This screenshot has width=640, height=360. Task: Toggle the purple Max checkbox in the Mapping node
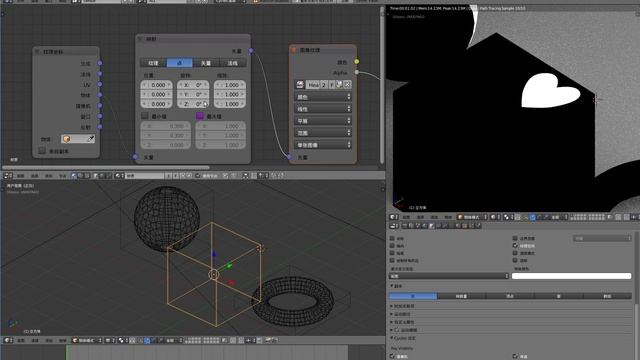tap(200, 116)
